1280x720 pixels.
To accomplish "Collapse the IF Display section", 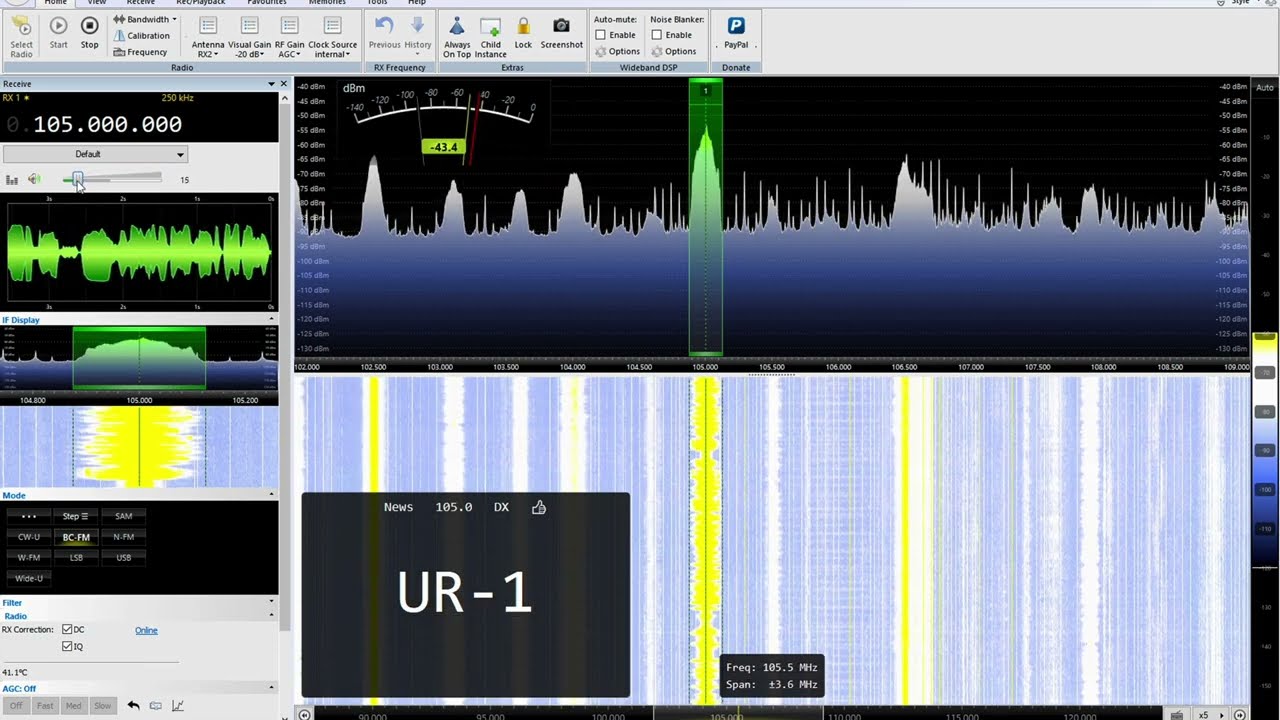I will [271, 320].
